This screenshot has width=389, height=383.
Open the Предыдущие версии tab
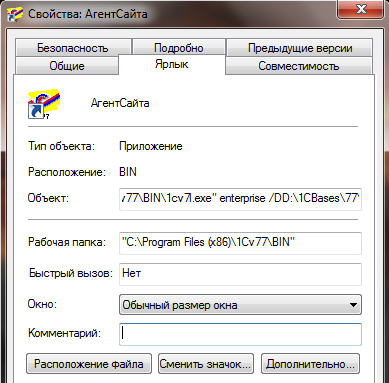[300, 48]
